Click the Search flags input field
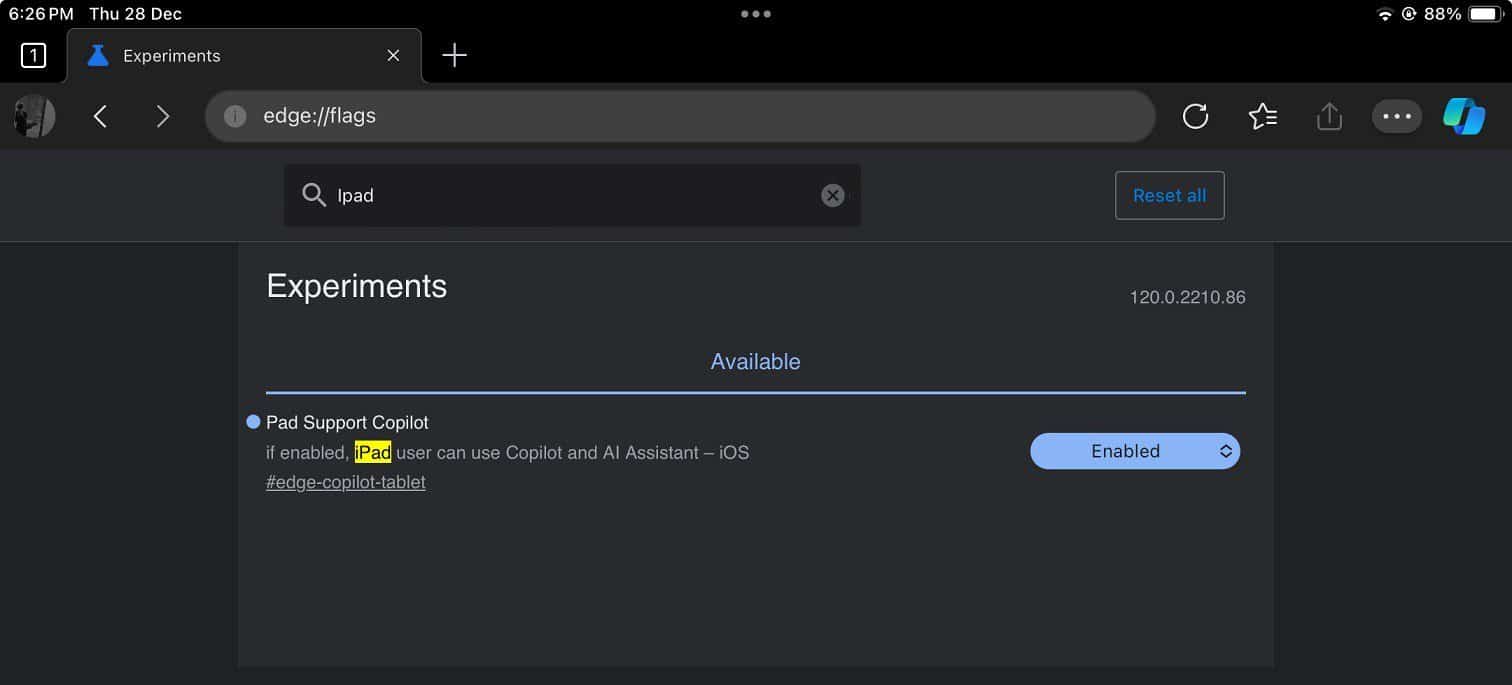Screen dimensions: 1512x685 point(570,196)
